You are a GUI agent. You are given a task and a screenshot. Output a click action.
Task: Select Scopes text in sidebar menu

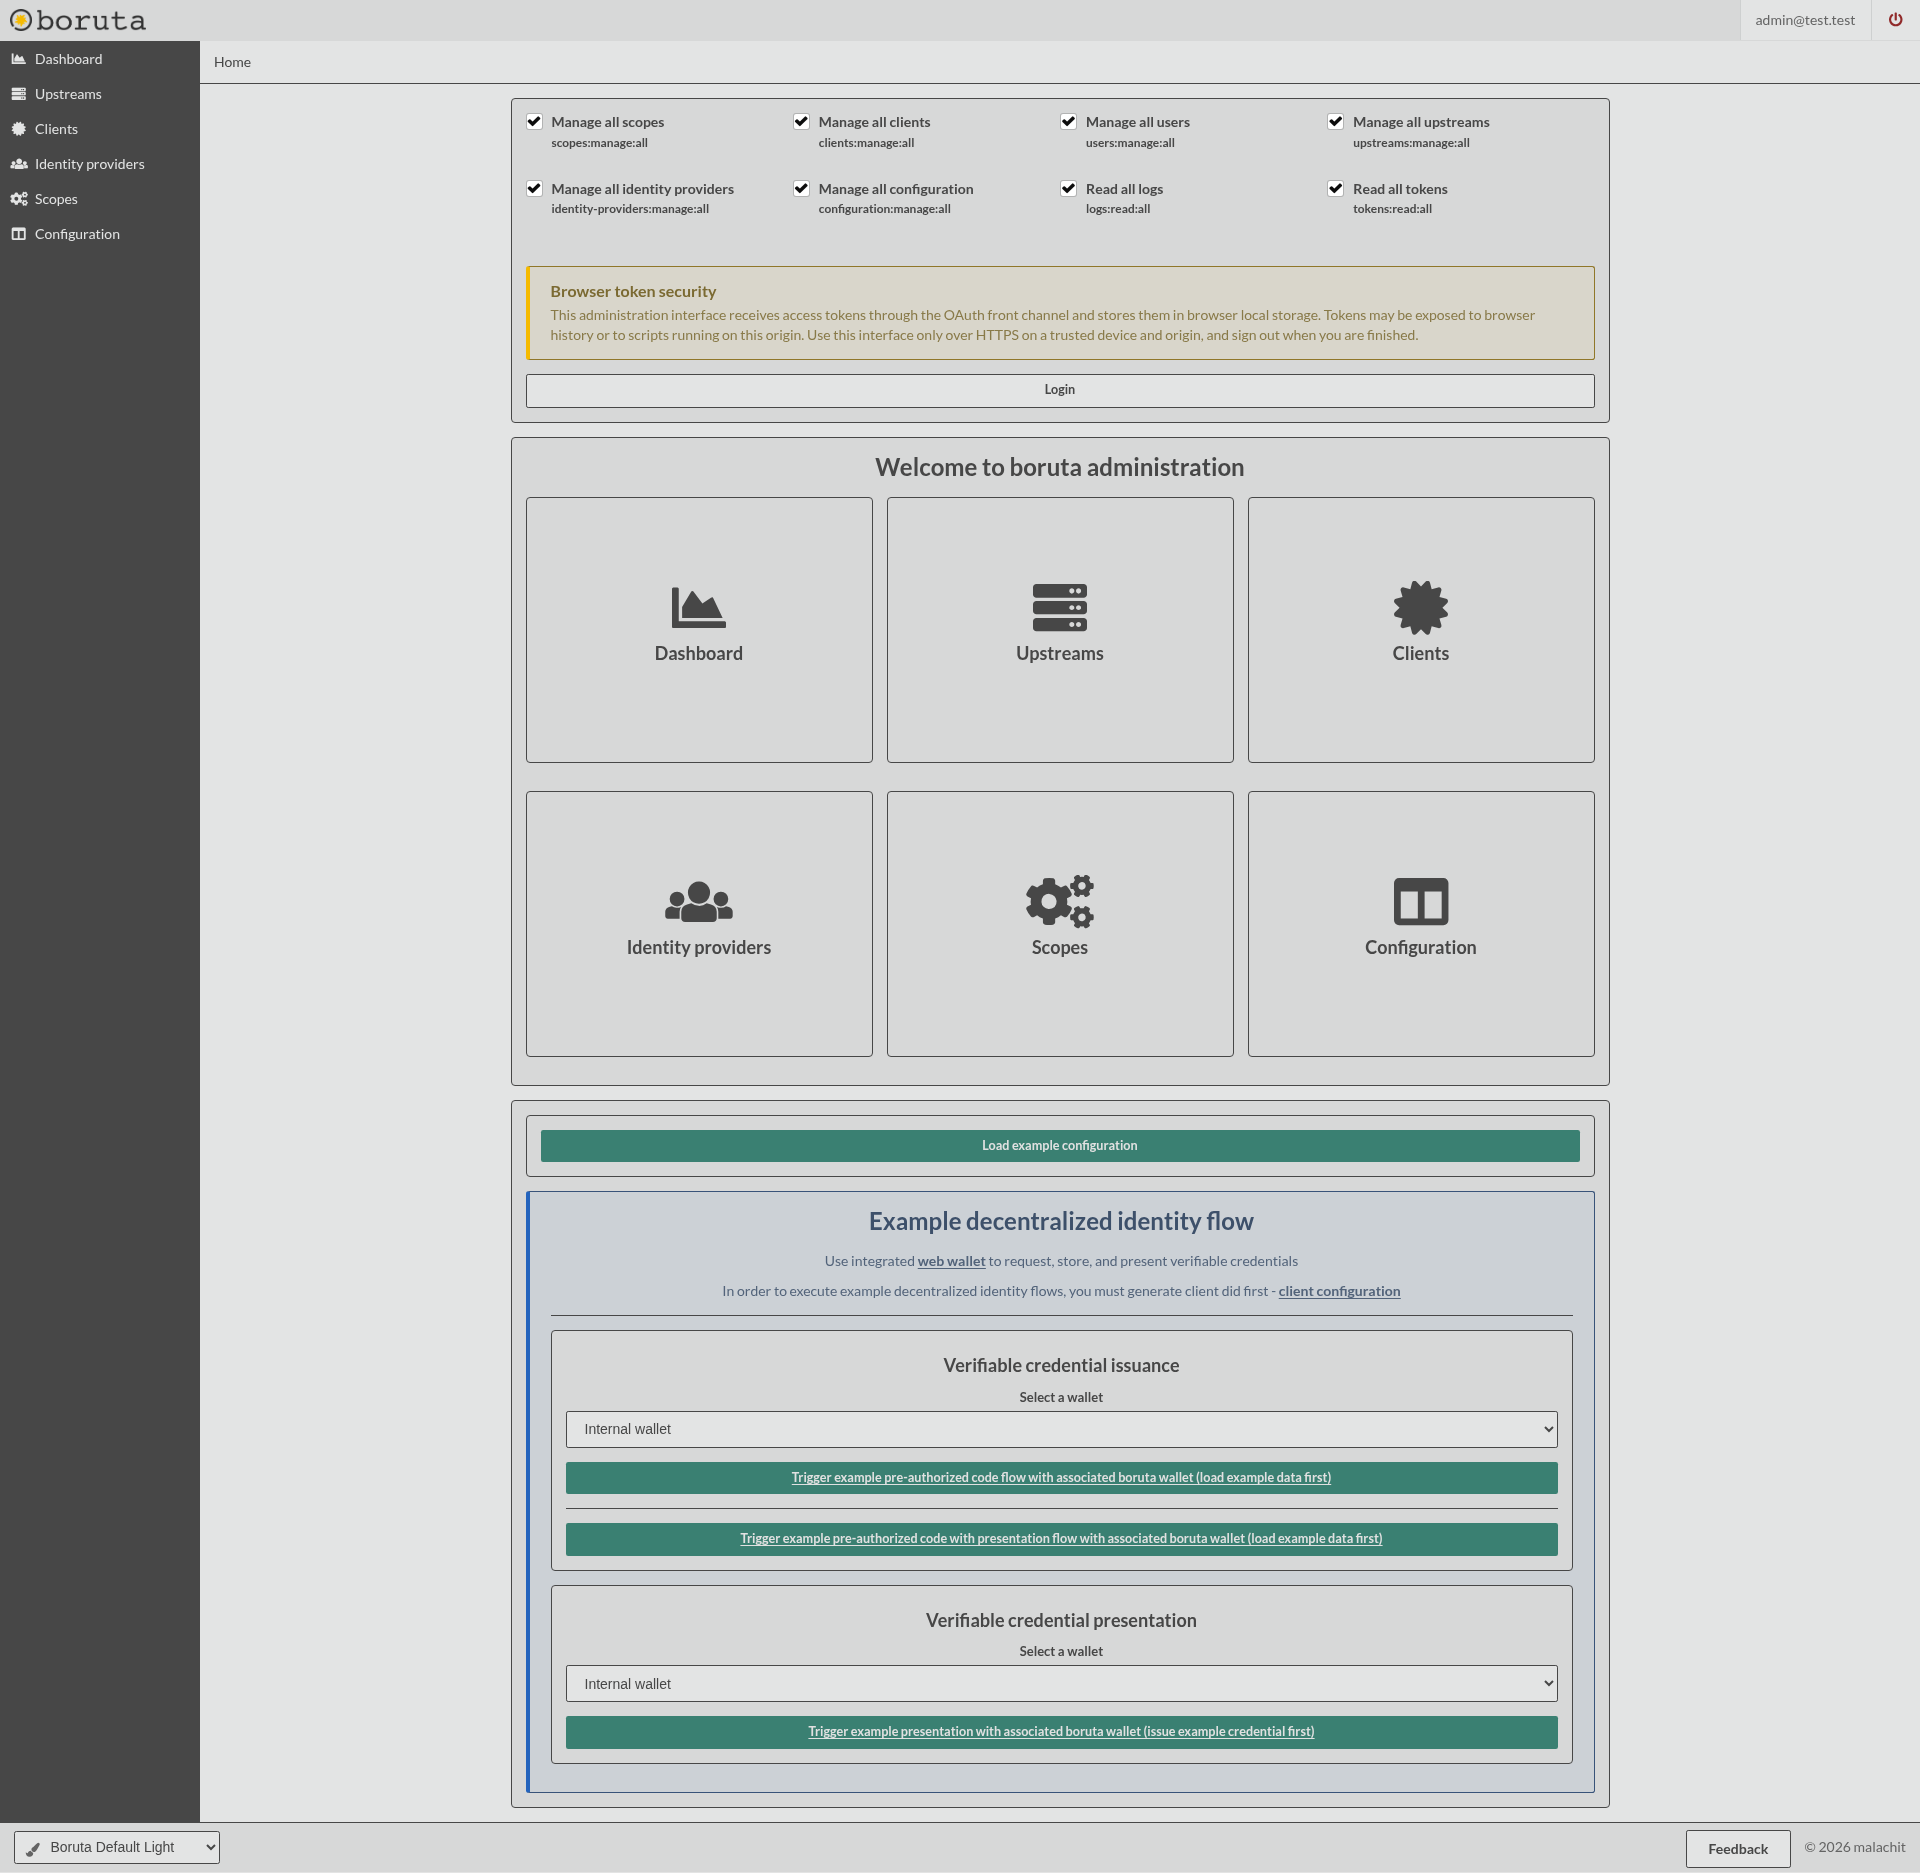coord(56,199)
